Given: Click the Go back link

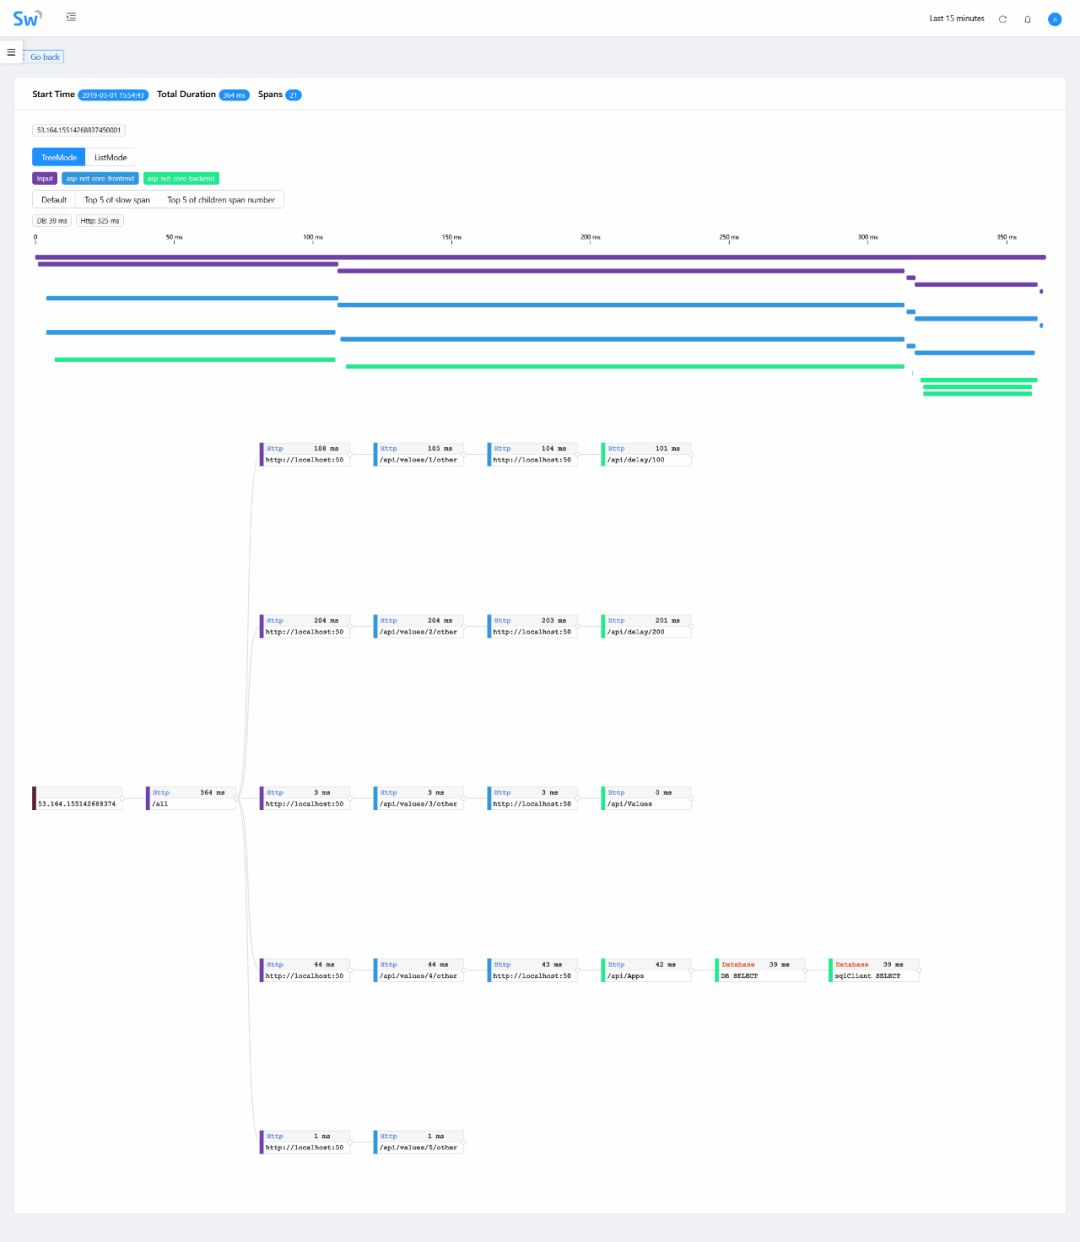Looking at the screenshot, I should coord(45,57).
